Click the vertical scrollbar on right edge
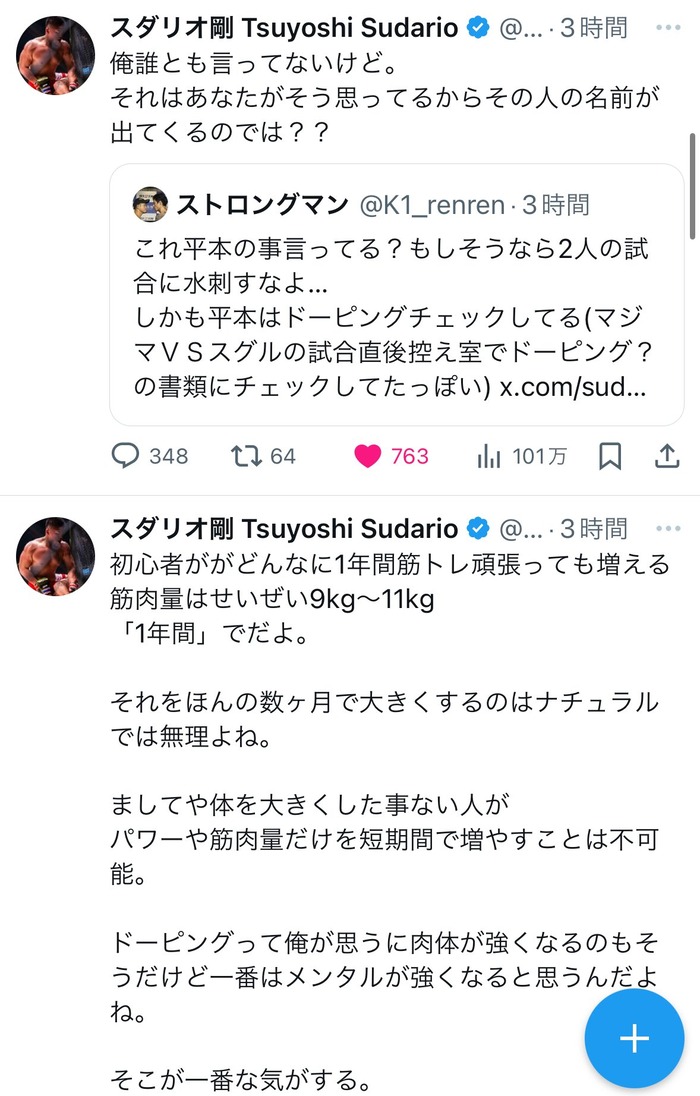 (x=692, y=186)
